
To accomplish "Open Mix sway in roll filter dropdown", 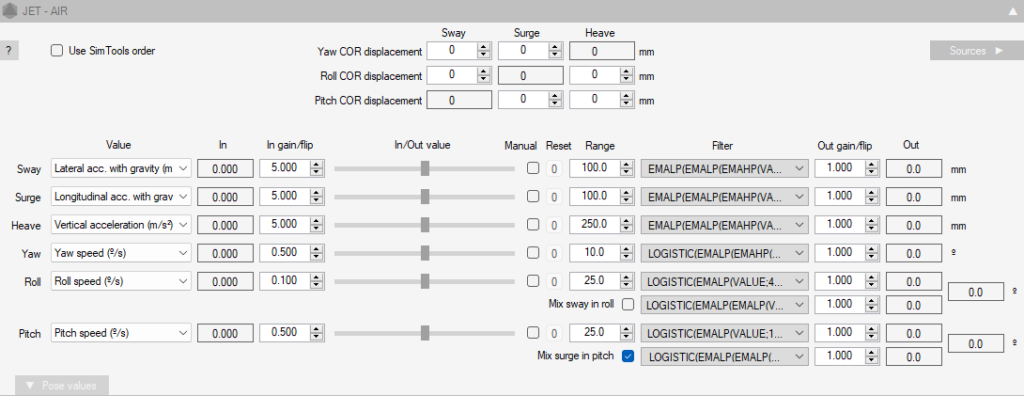I will pos(724,305).
